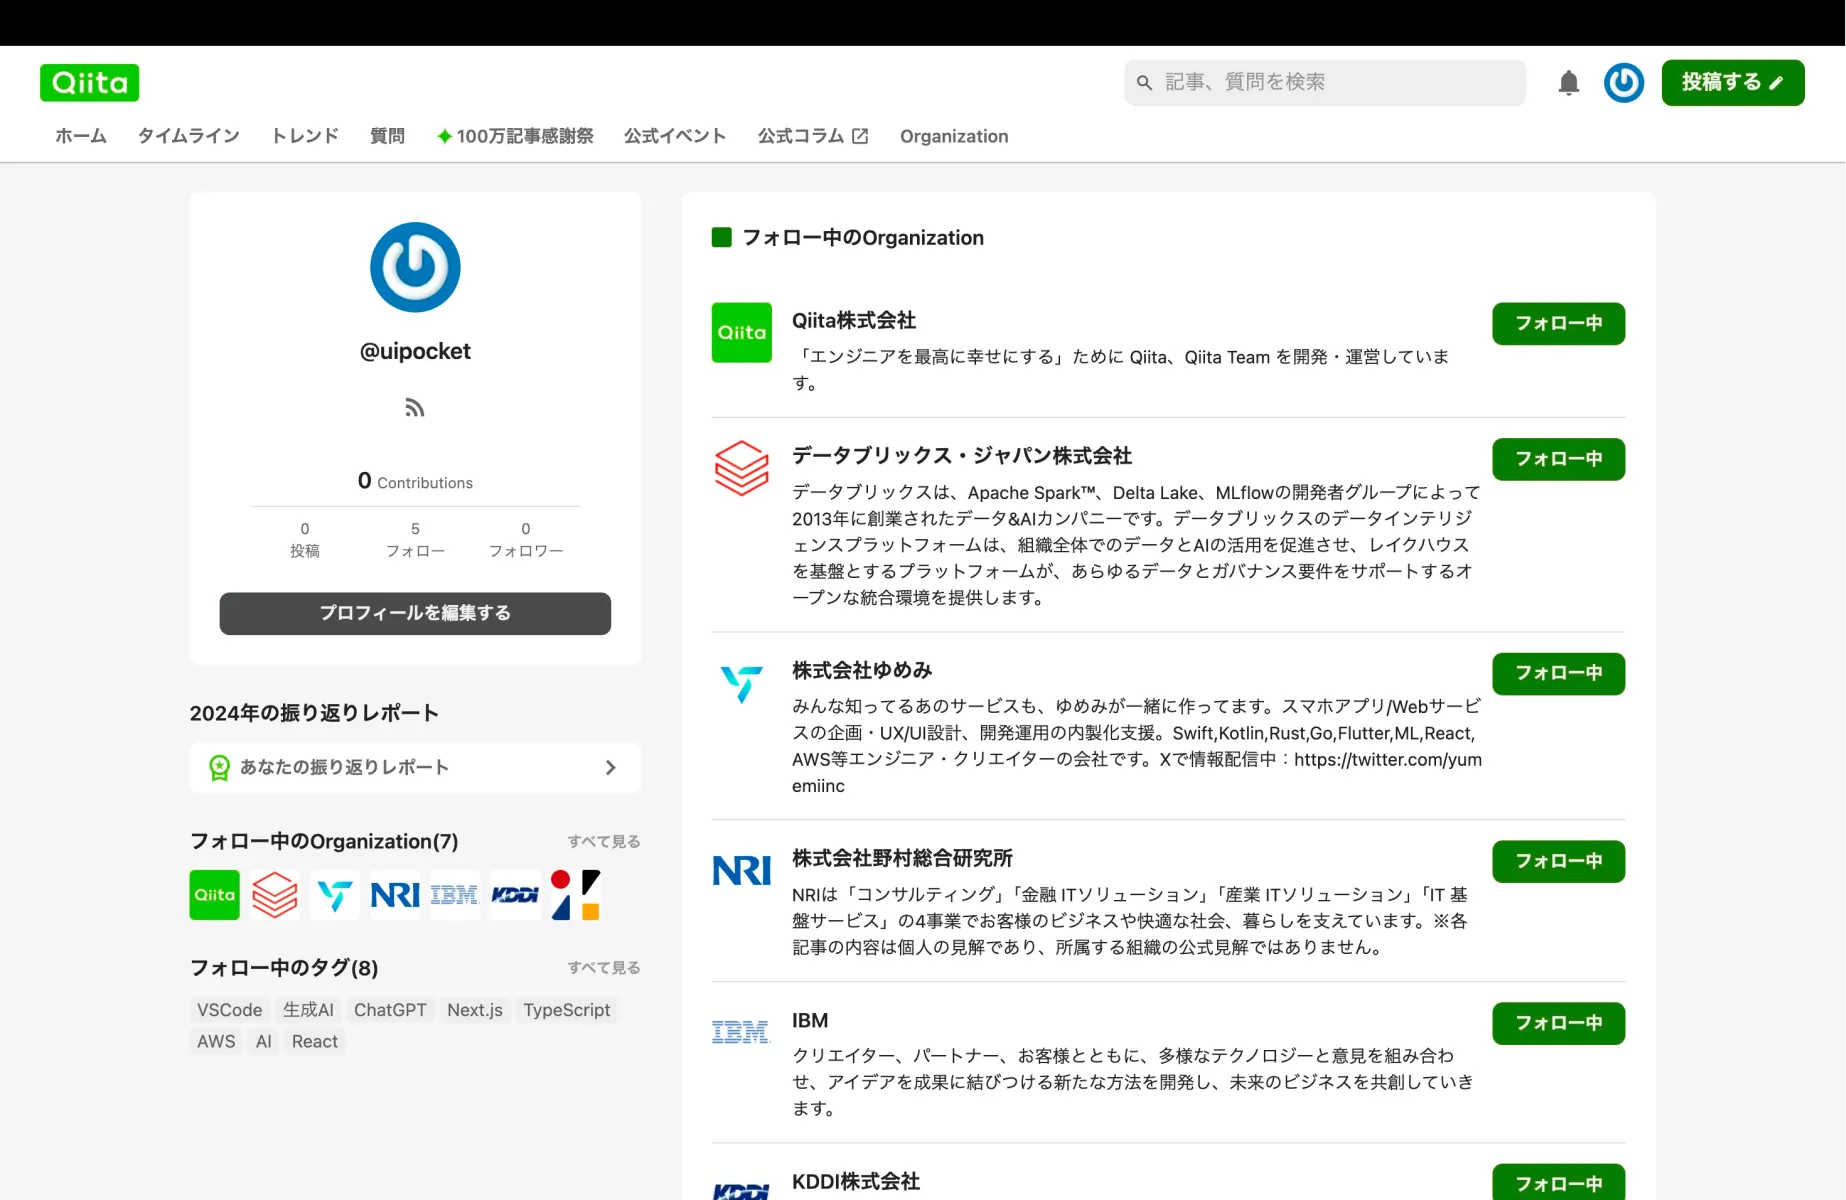The width and height of the screenshot is (1846, 1200).
Task: Switch to the トレンド tab
Action: tap(303, 136)
